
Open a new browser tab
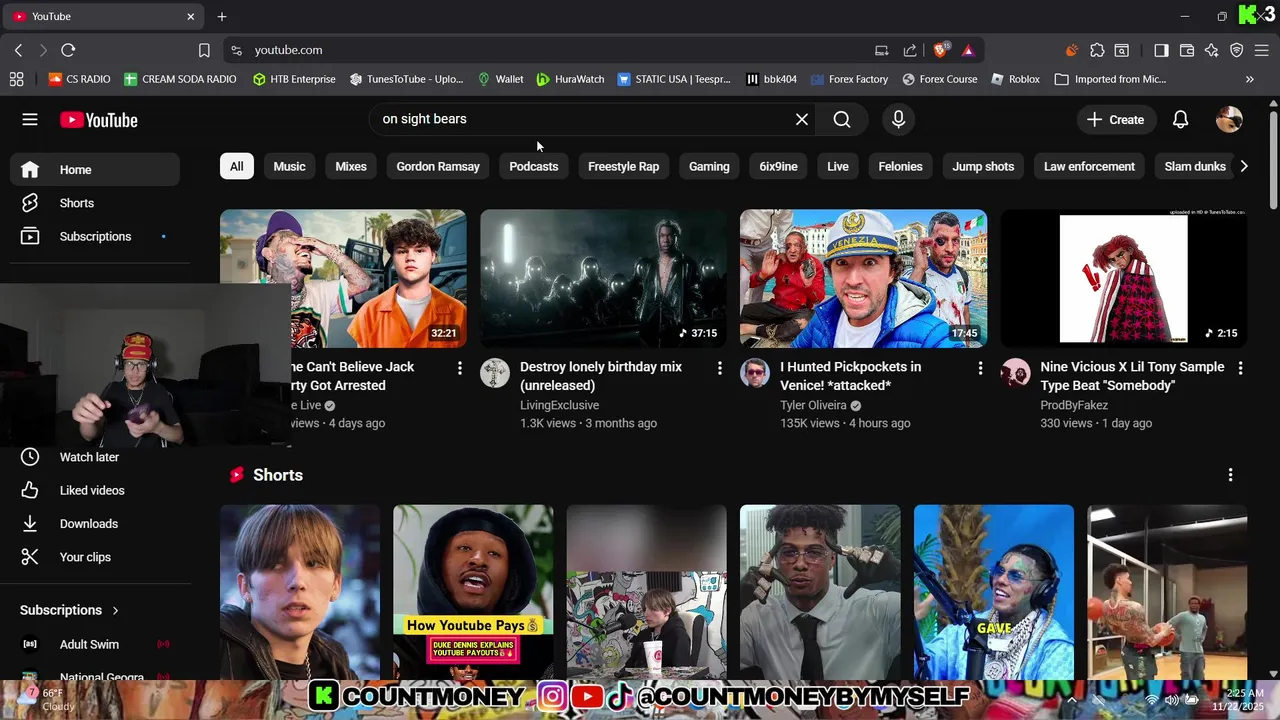tap(222, 16)
